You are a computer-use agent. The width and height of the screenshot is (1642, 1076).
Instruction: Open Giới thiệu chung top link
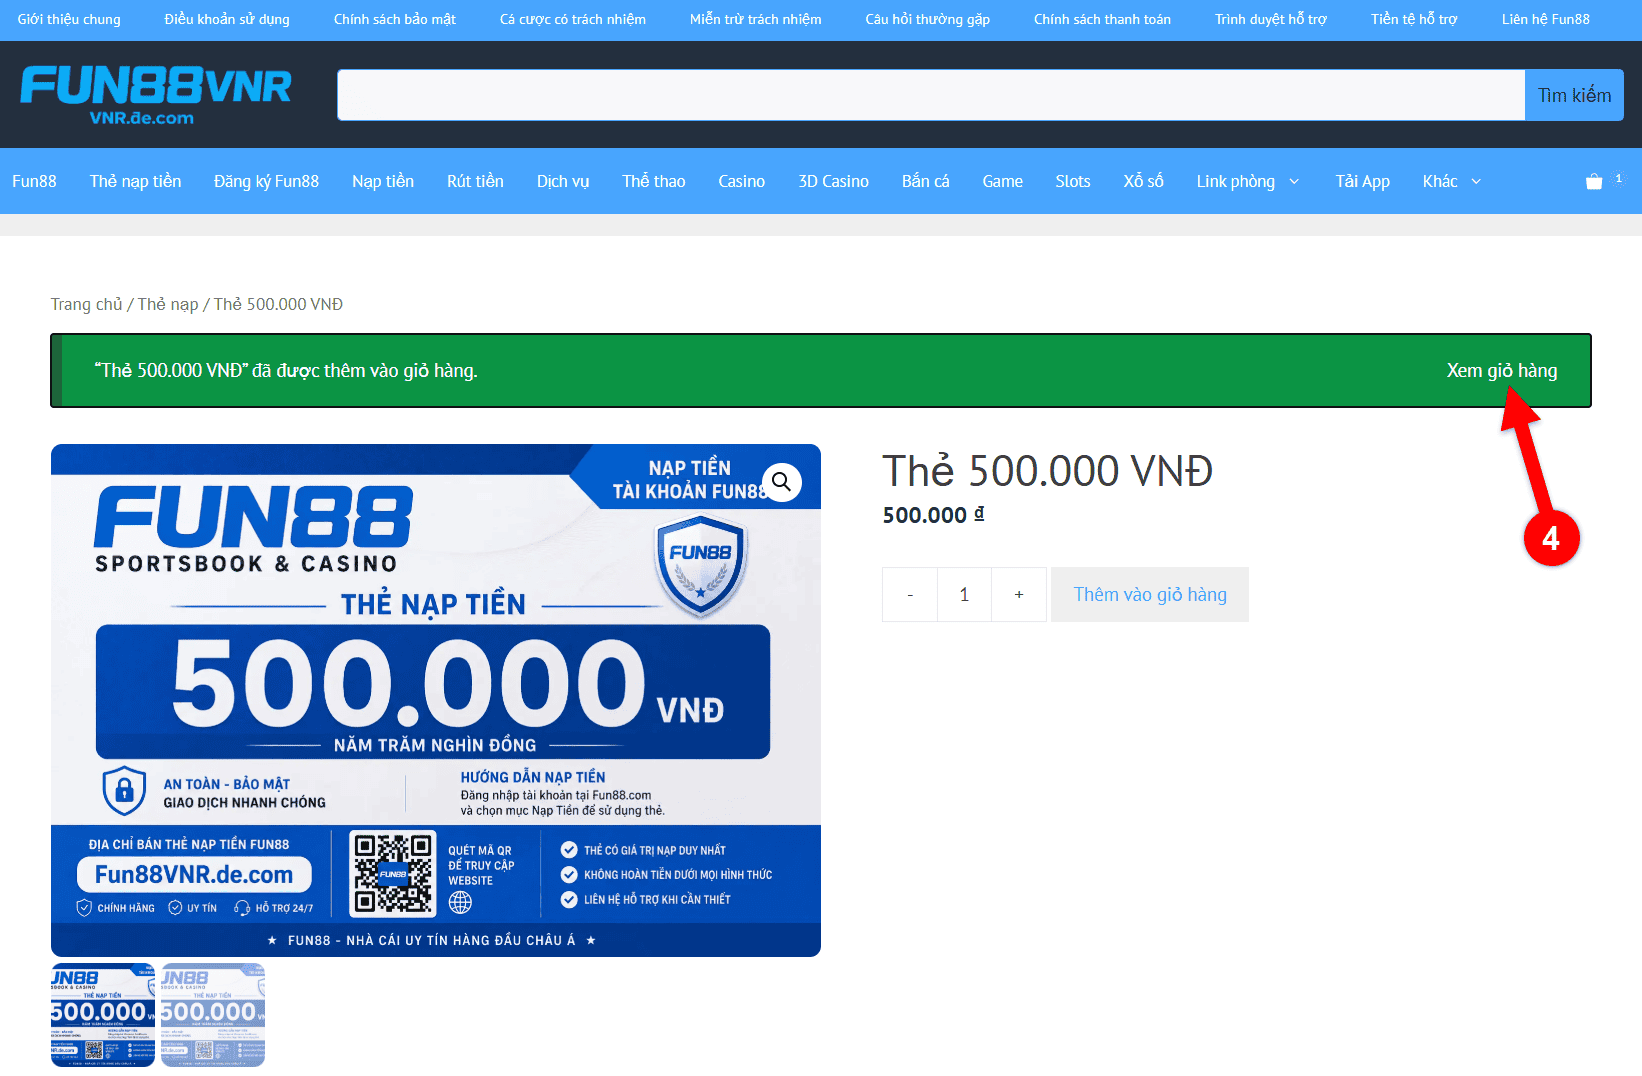(69, 19)
